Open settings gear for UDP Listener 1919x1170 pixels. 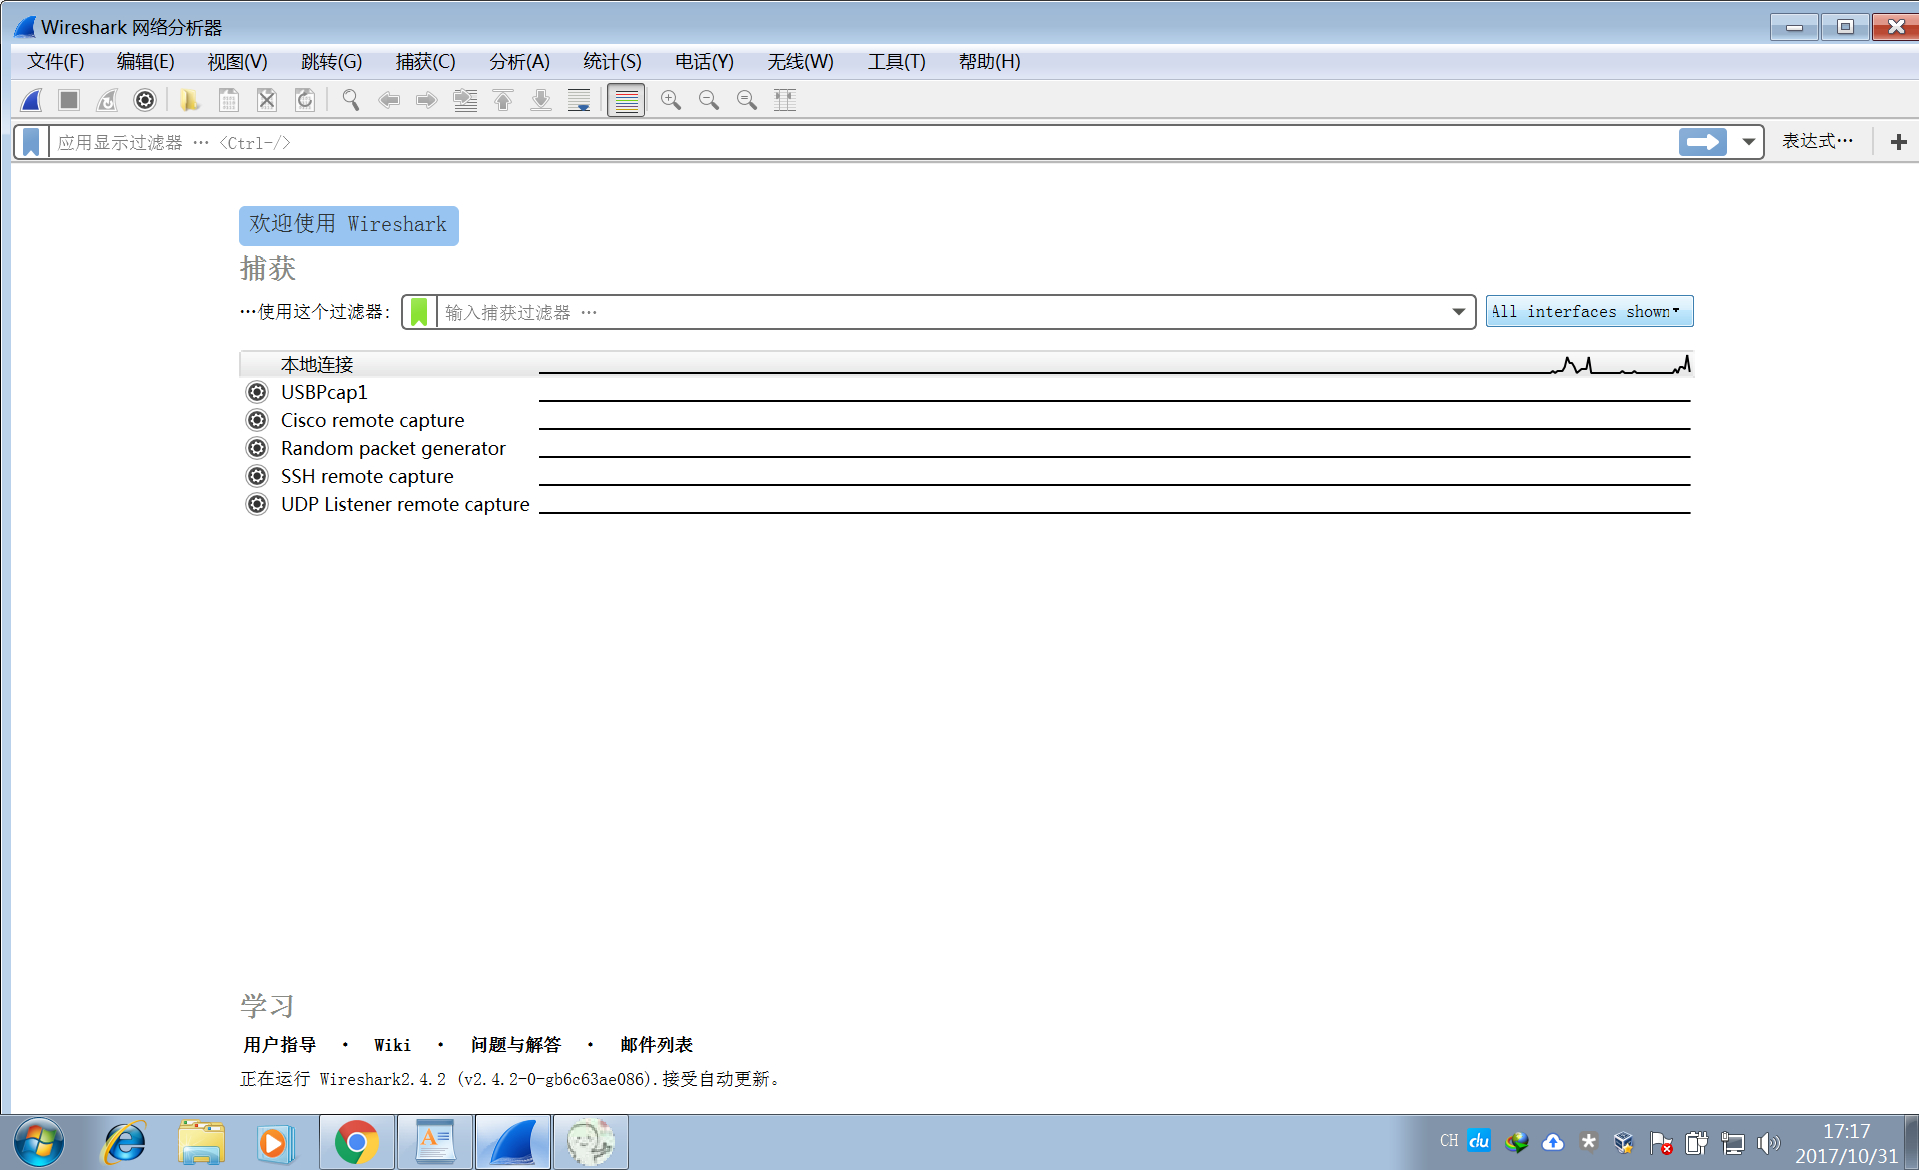point(257,504)
